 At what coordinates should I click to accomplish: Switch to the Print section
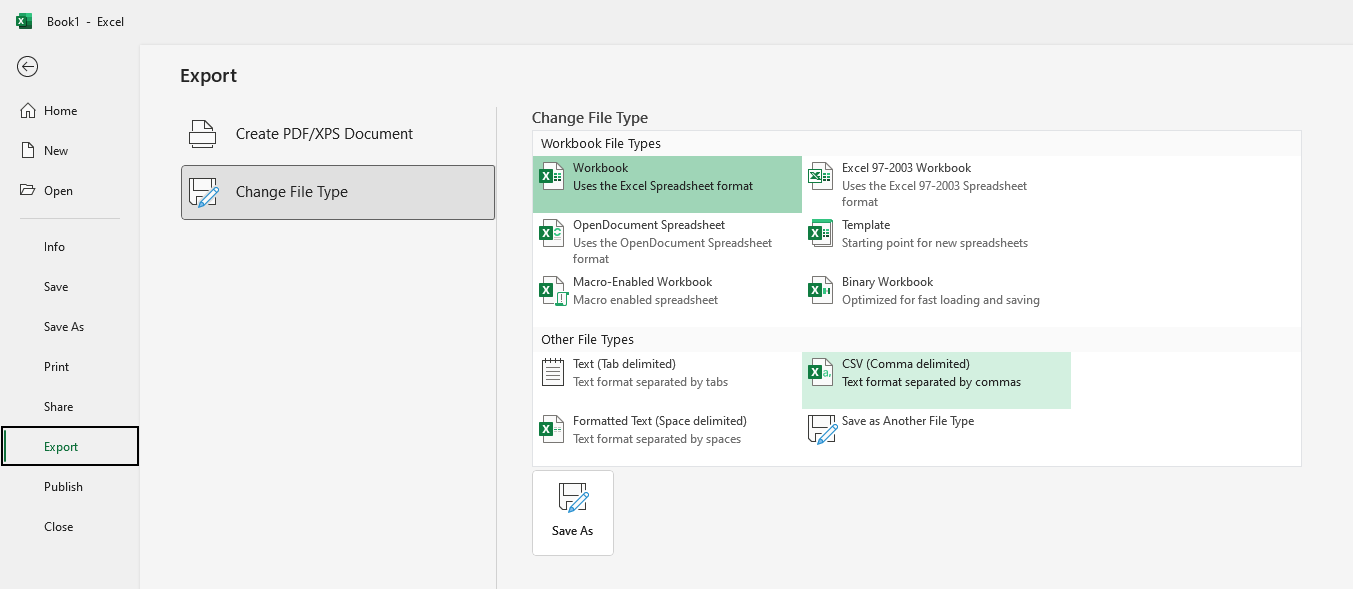coord(56,366)
